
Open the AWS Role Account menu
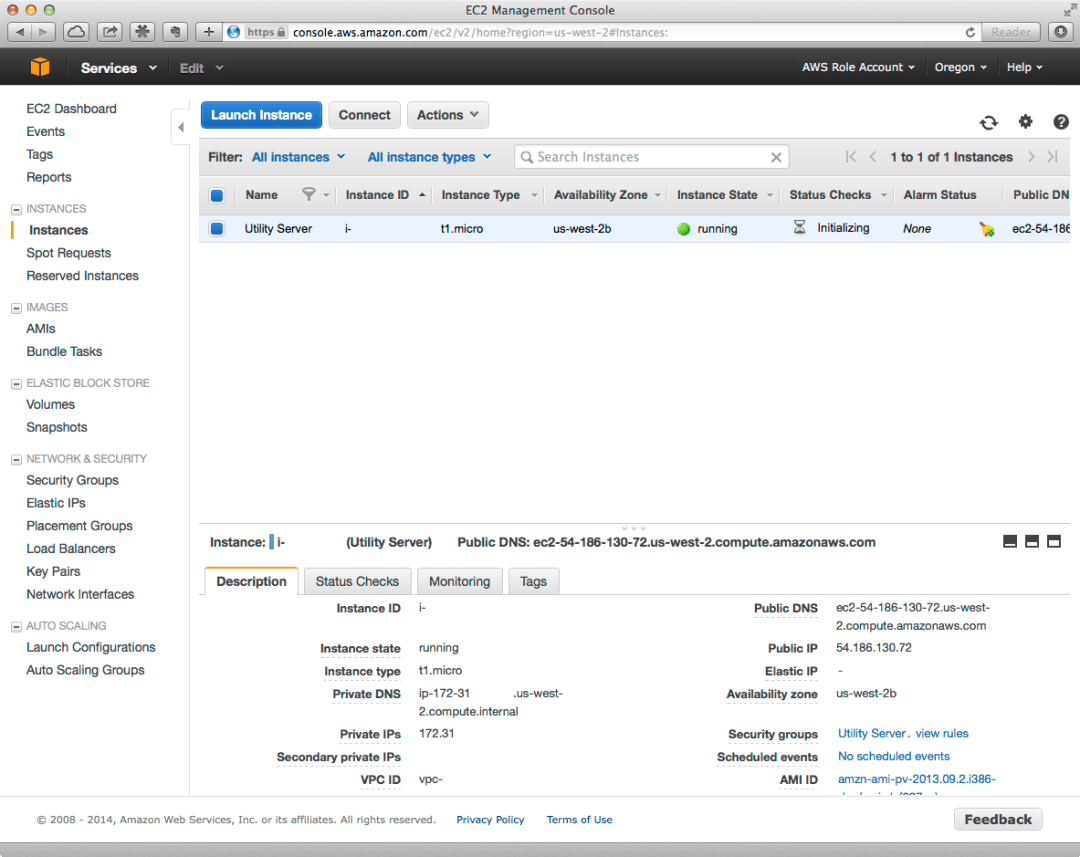[858, 68]
